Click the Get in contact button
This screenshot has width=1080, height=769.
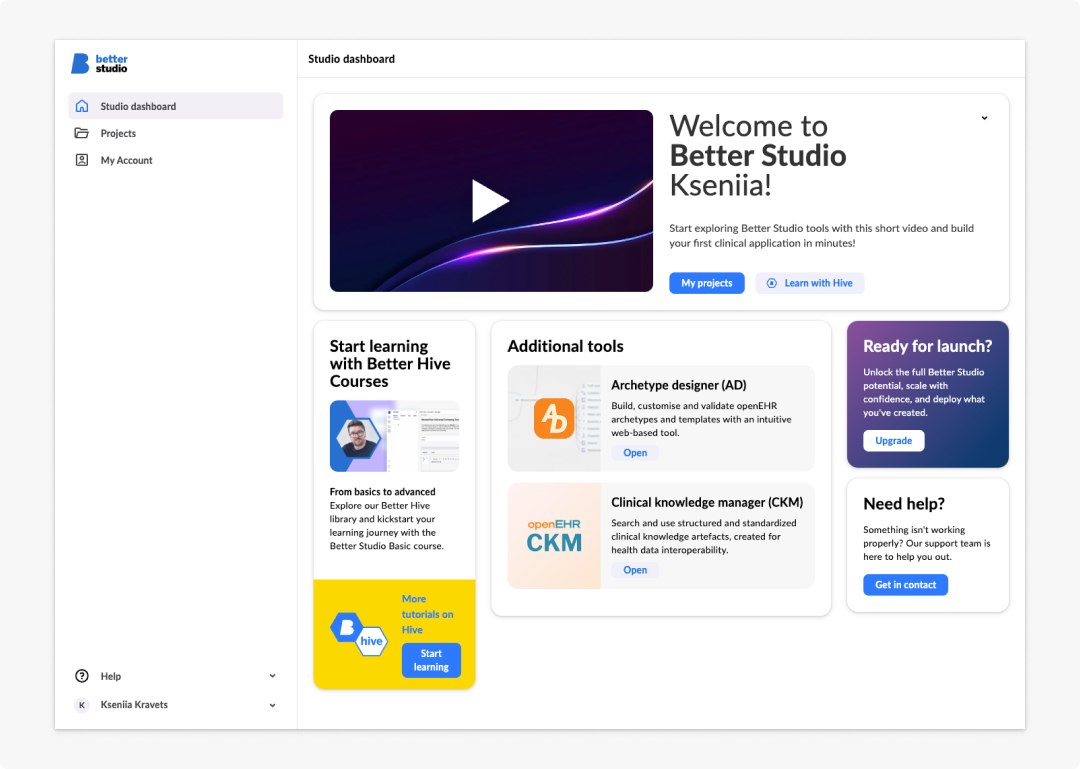pyautogui.click(x=905, y=585)
